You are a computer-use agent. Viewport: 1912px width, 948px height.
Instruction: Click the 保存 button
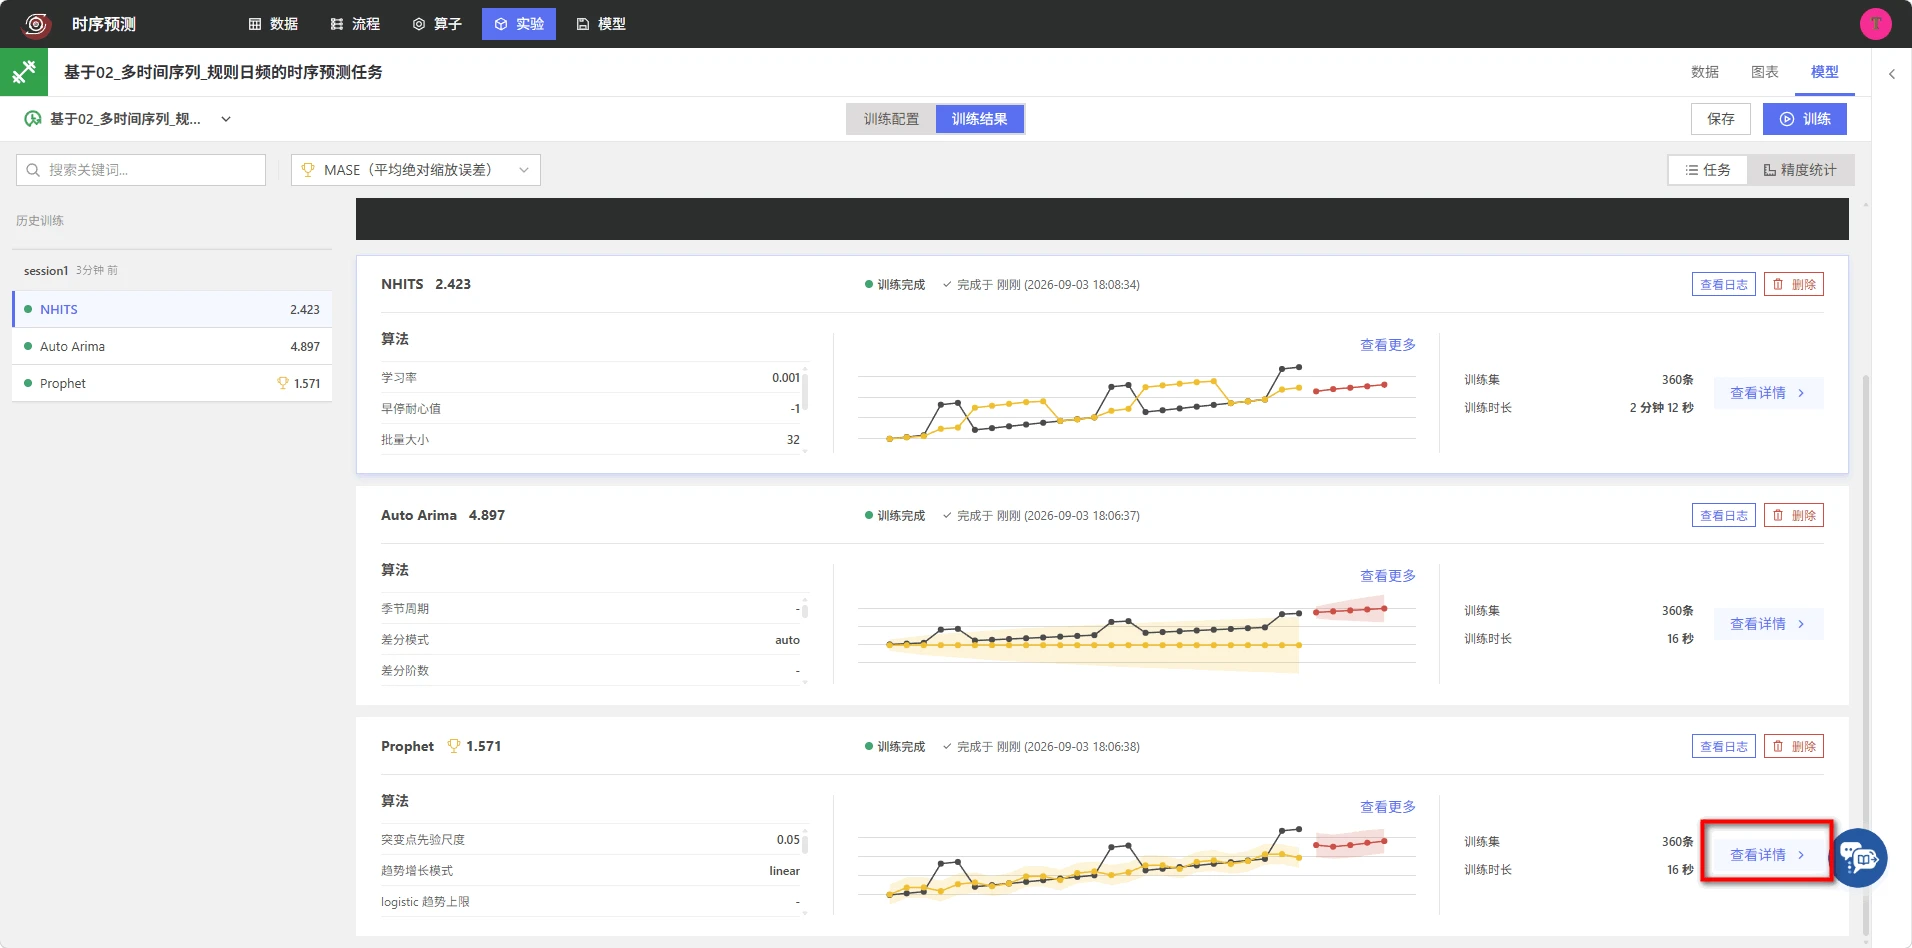click(x=1721, y=119)
